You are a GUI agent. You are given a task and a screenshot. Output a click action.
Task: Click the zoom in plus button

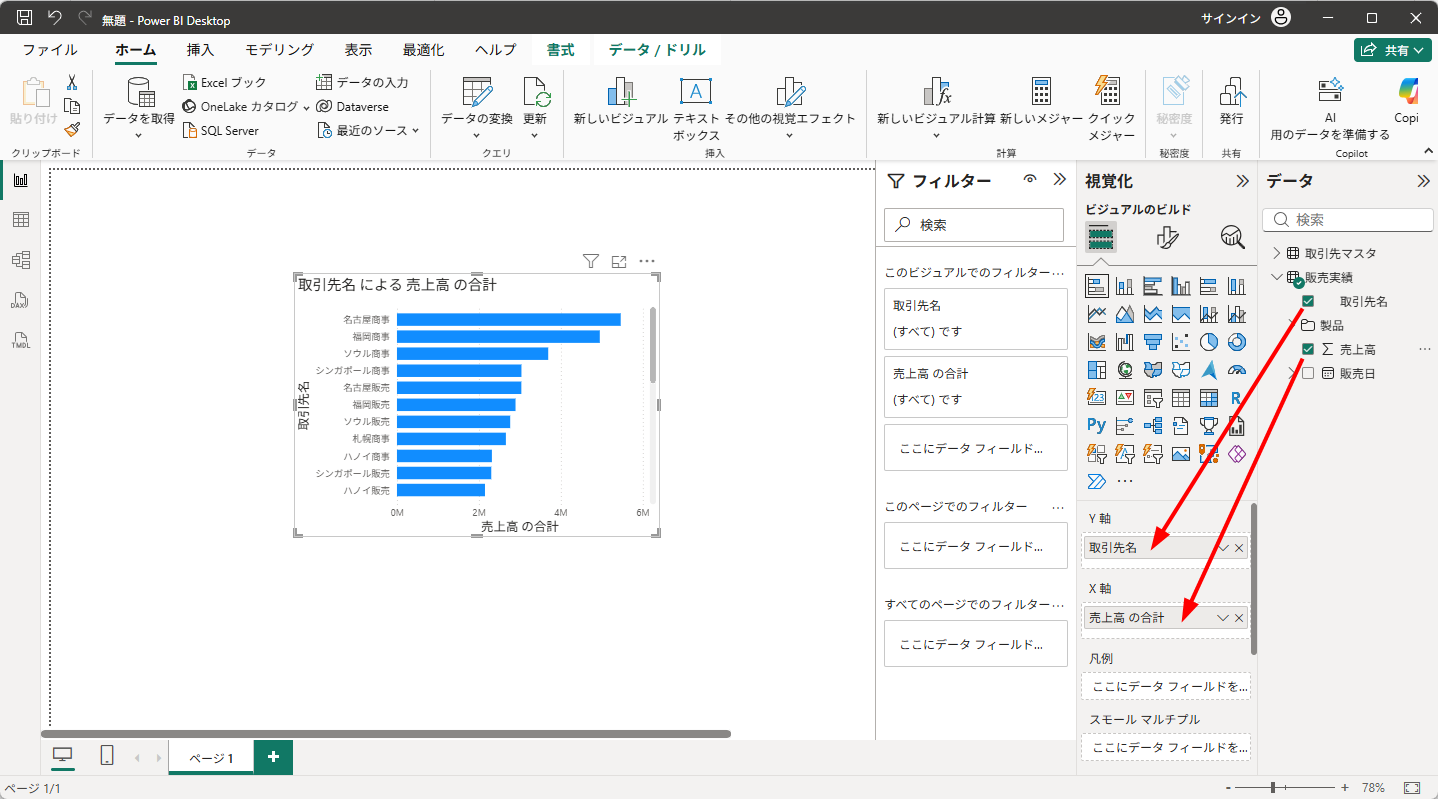[x=1344, y=788]
